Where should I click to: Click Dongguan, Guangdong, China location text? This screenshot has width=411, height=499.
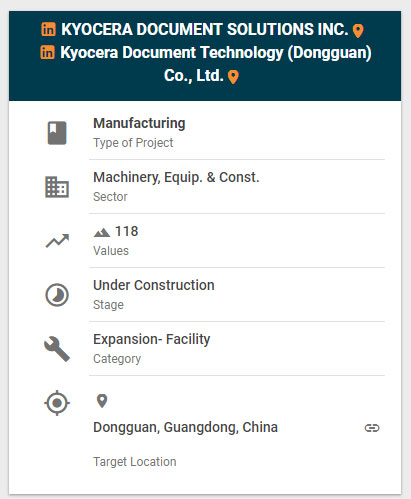click(185, 427)
